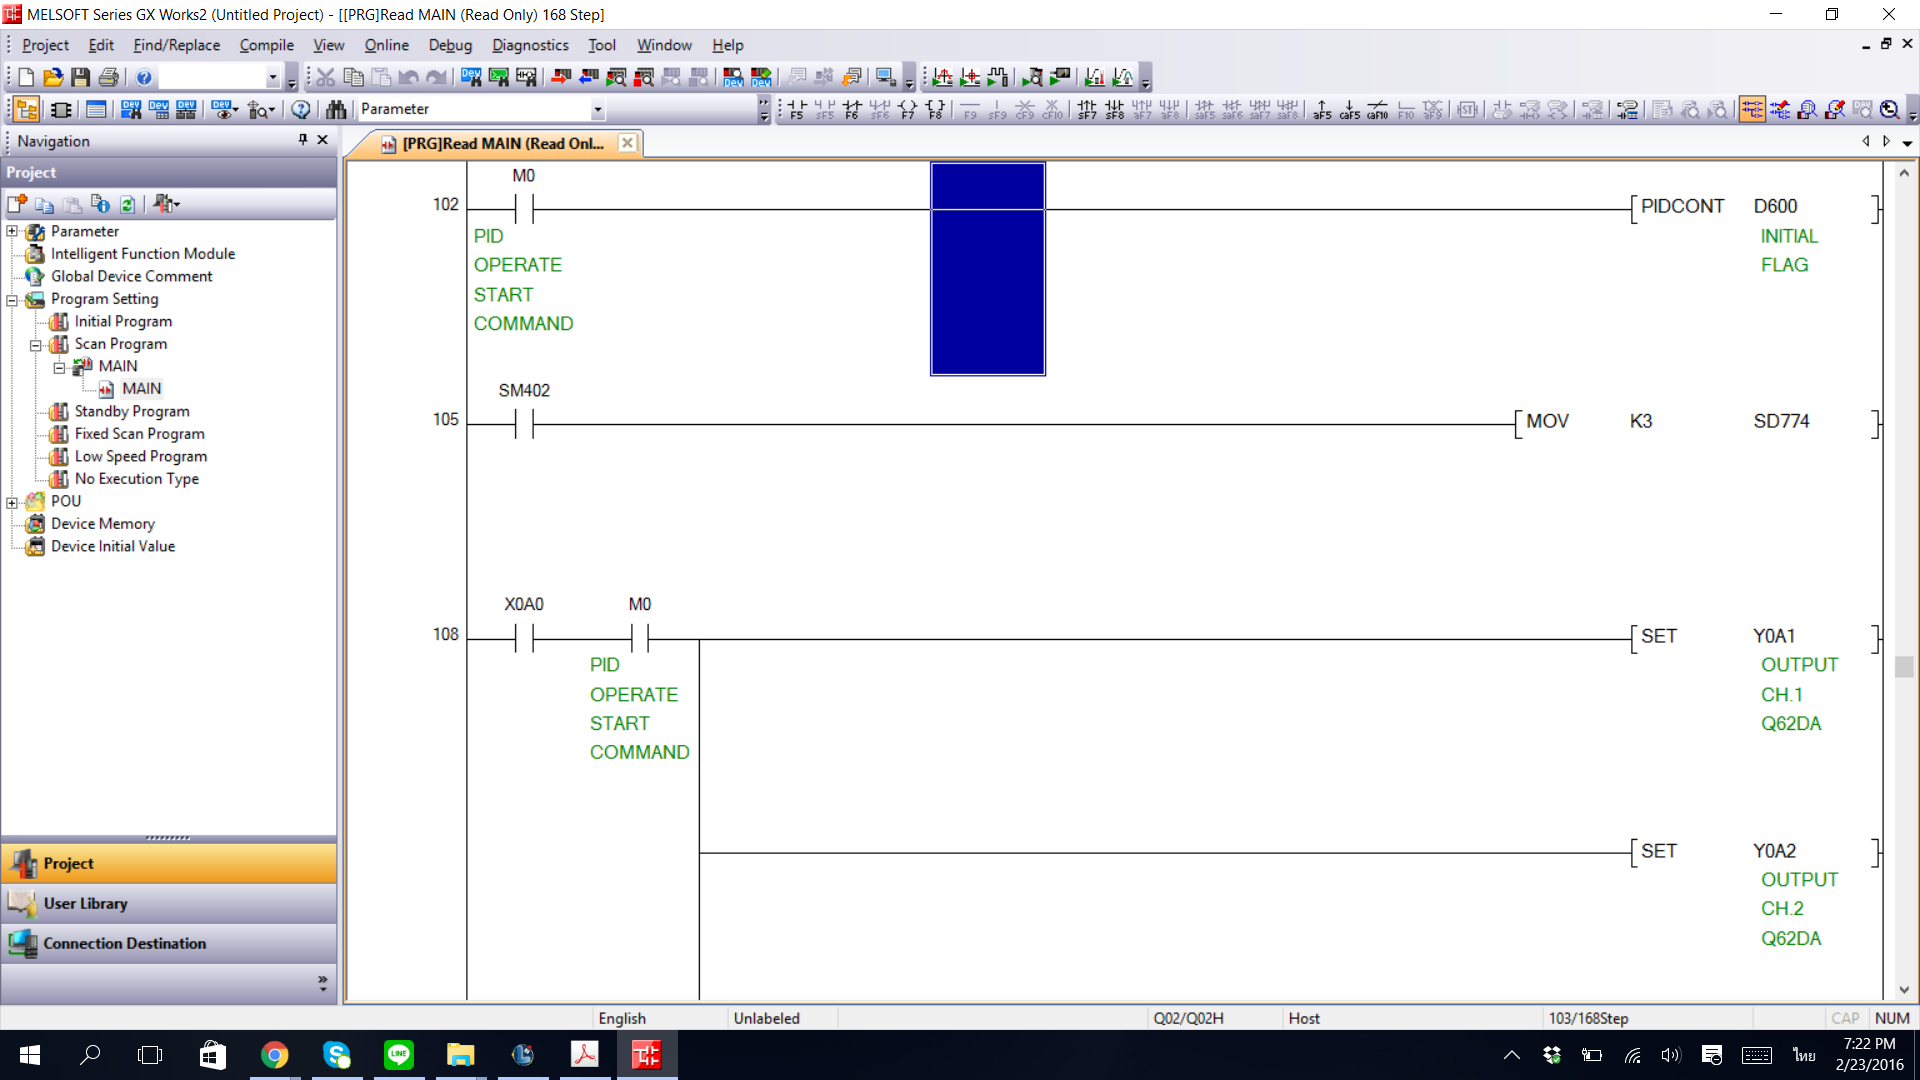Open the Online menu
The image size is (1920, 1080).
(386, 45)
